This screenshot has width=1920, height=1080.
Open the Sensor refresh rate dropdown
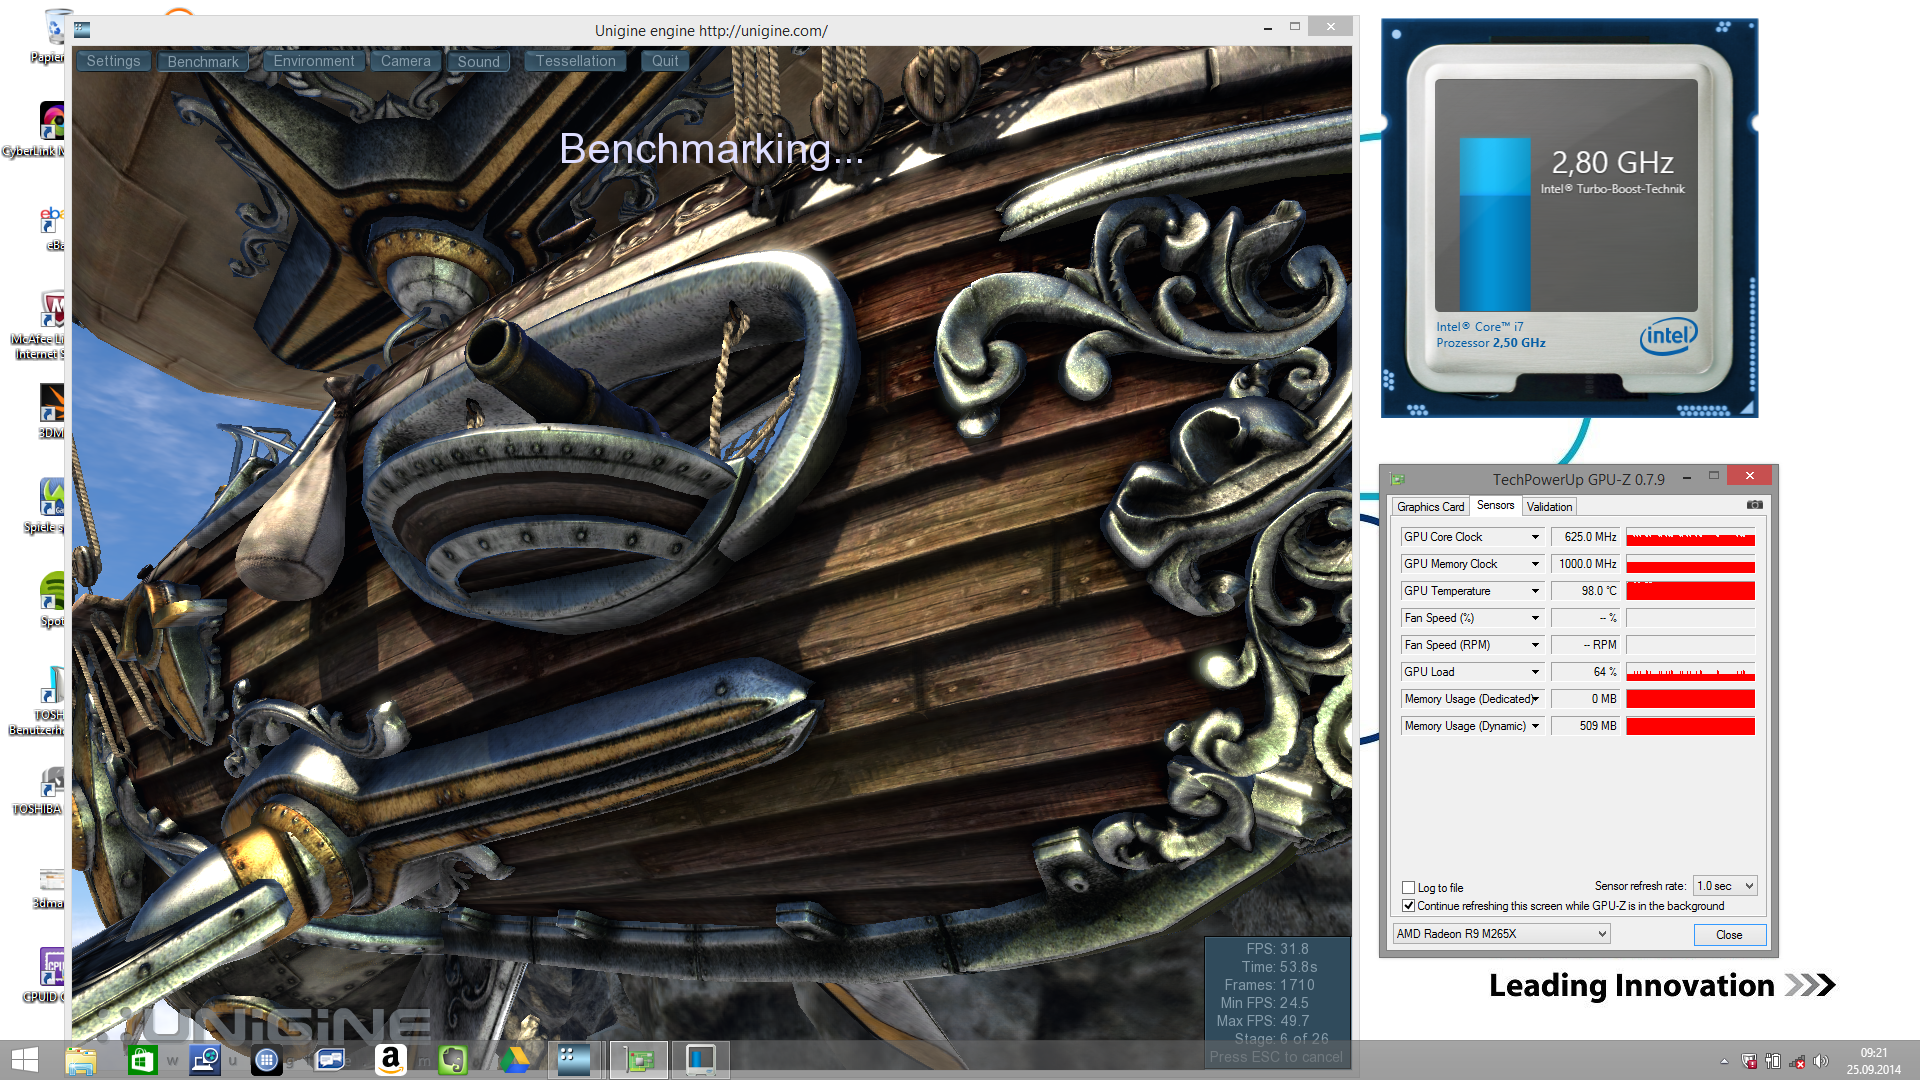1726,886
